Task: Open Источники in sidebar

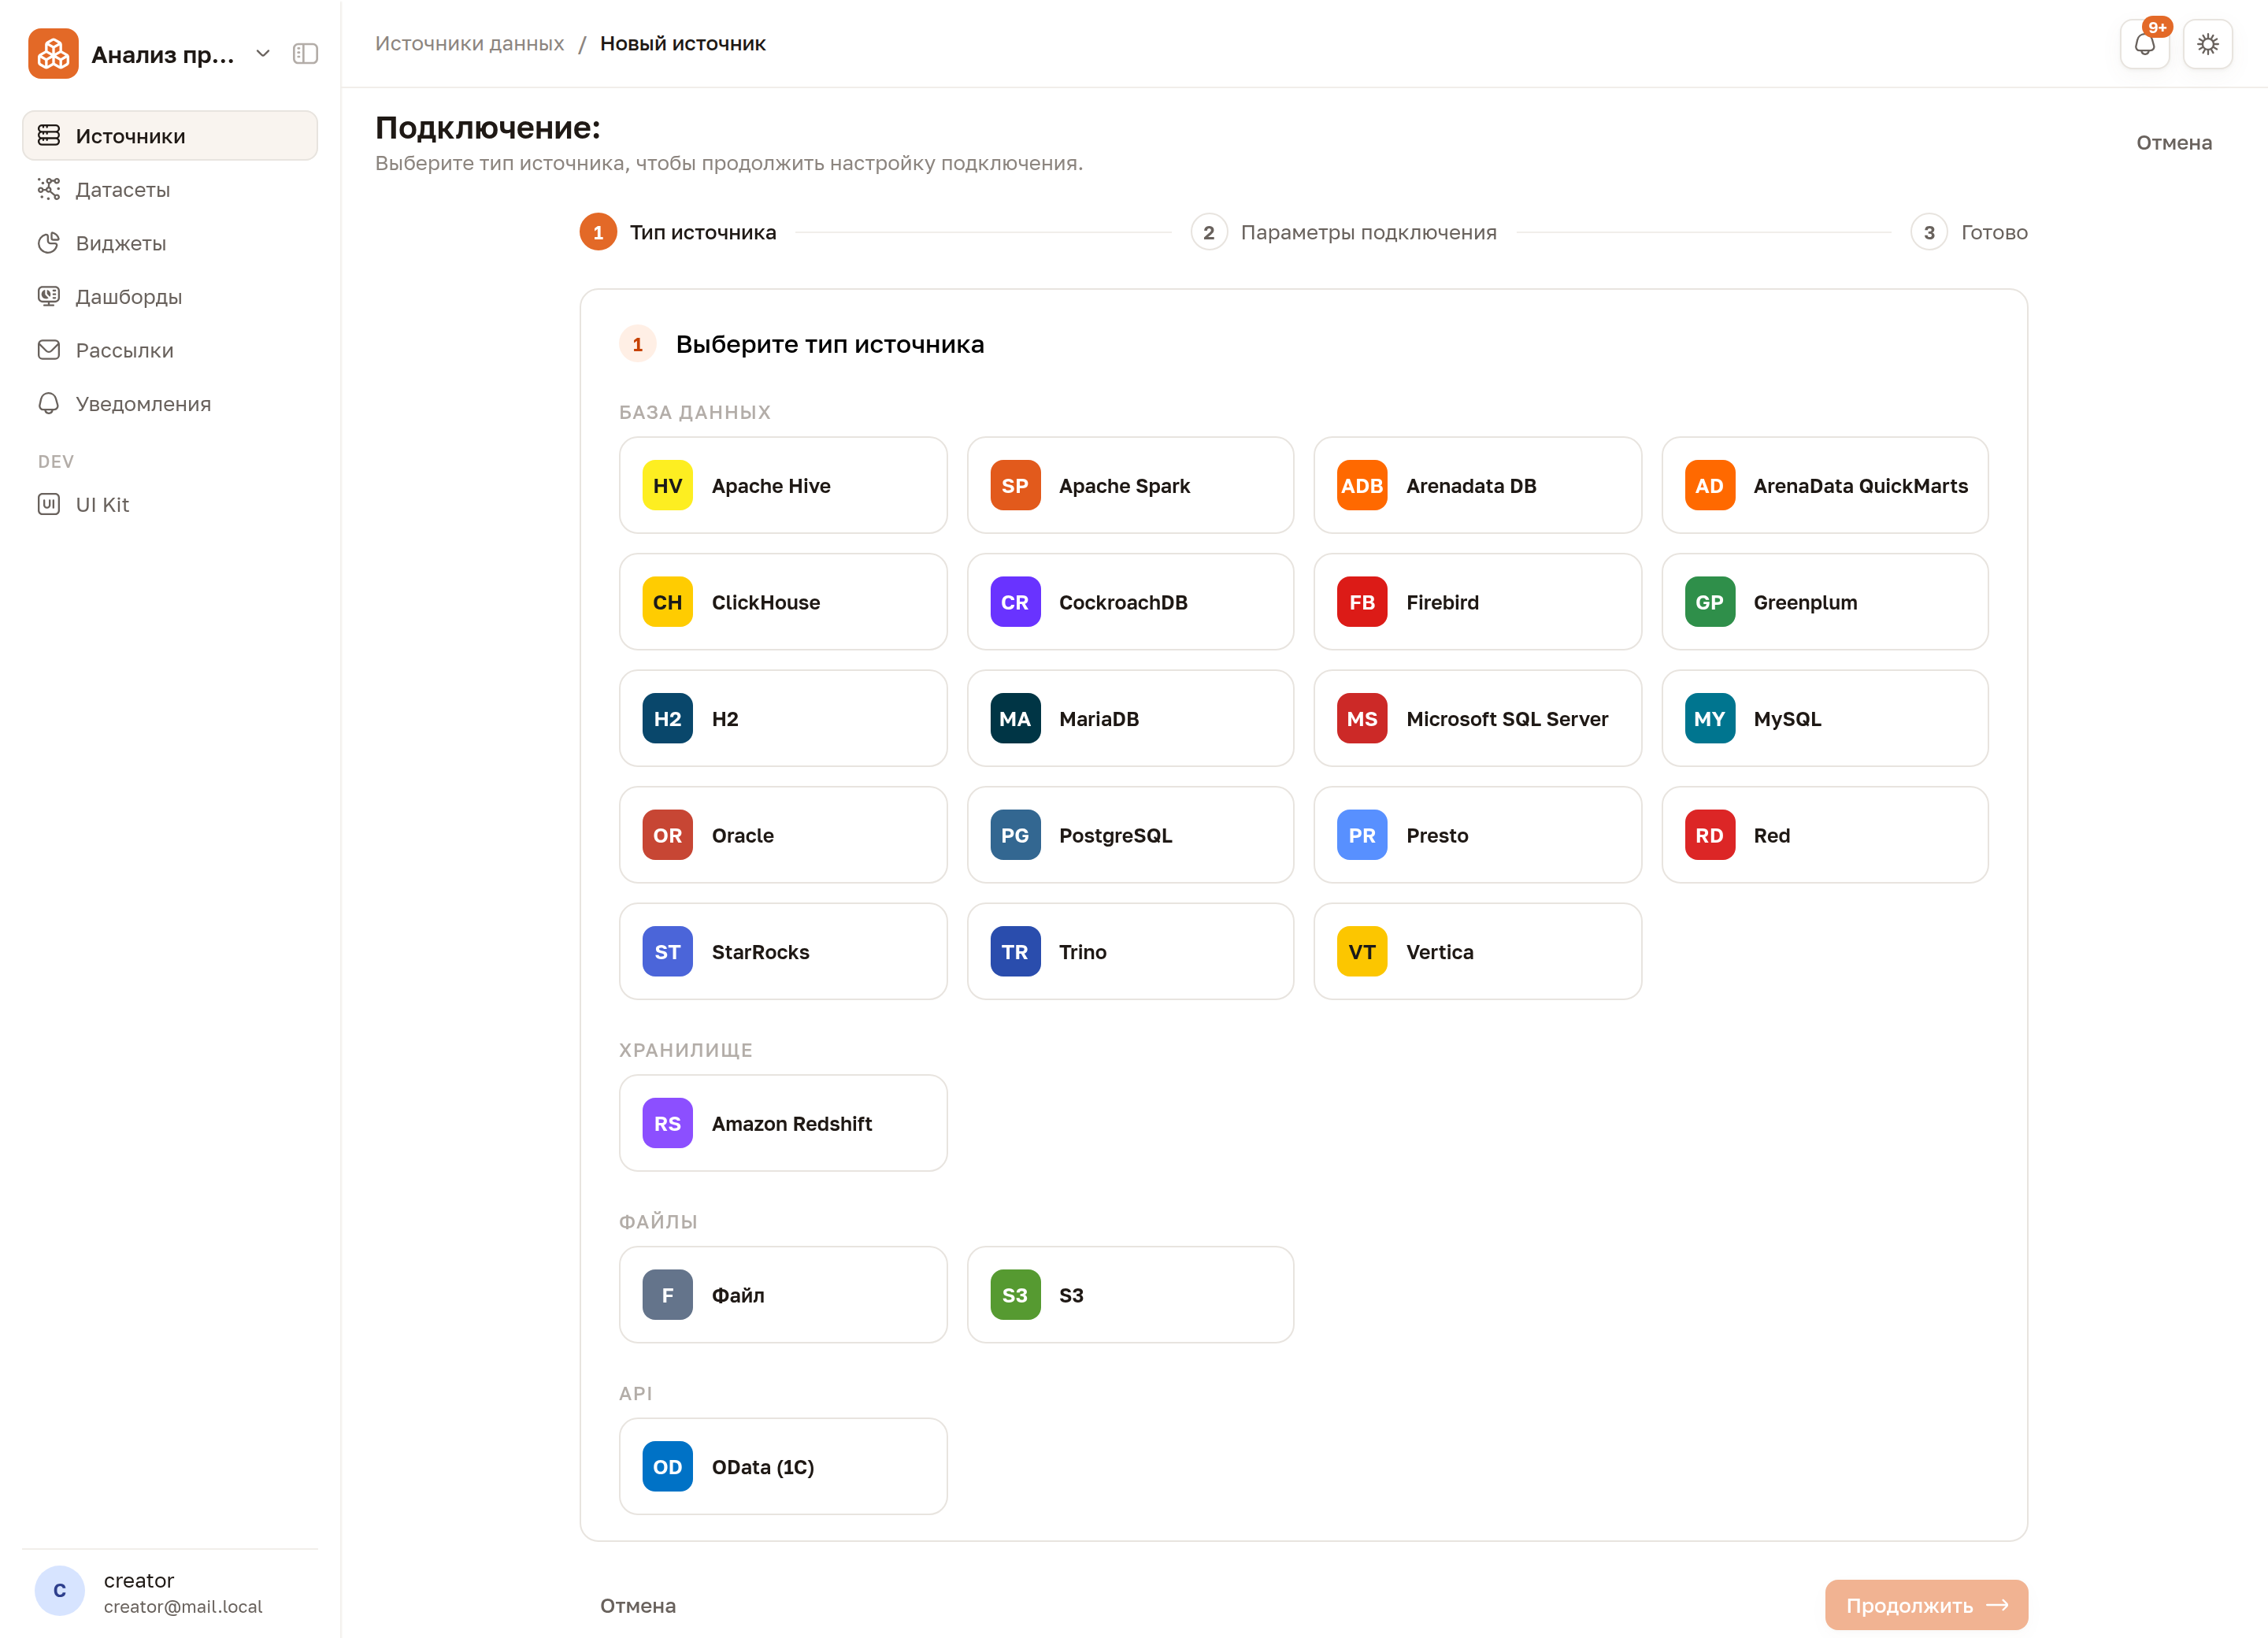Action: tap(170, 135)
